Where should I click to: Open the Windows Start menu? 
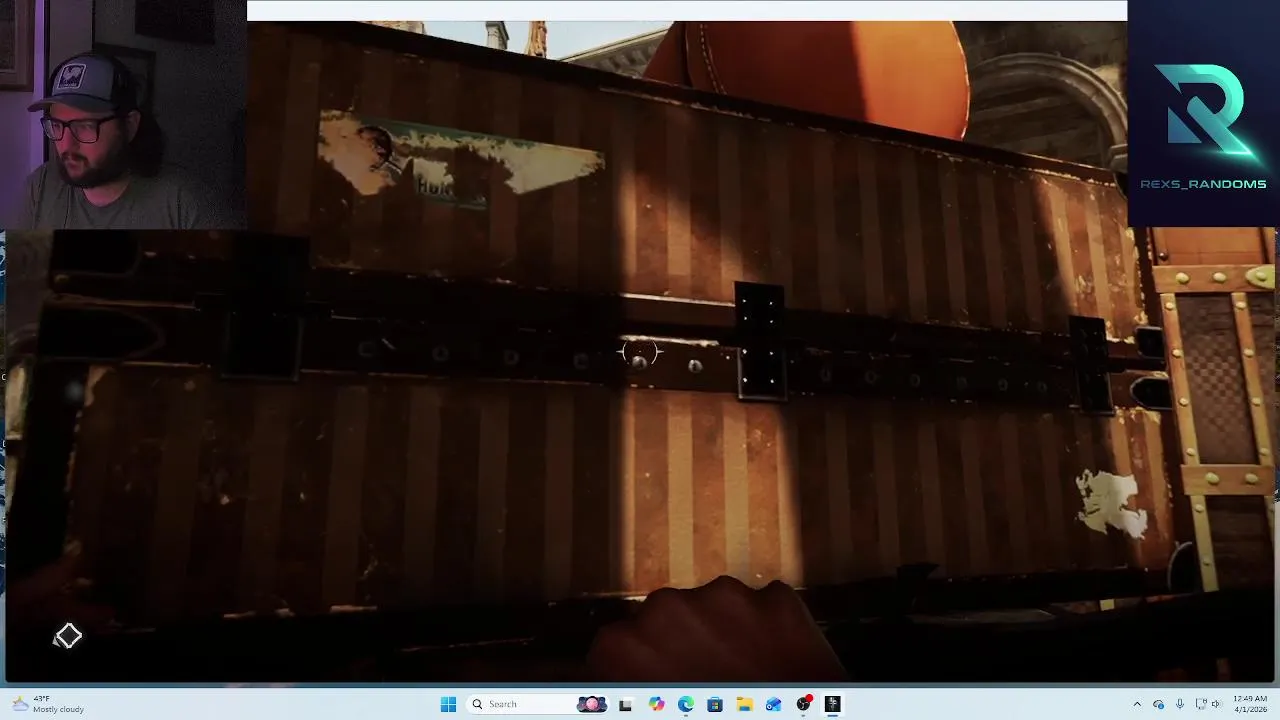448,704
